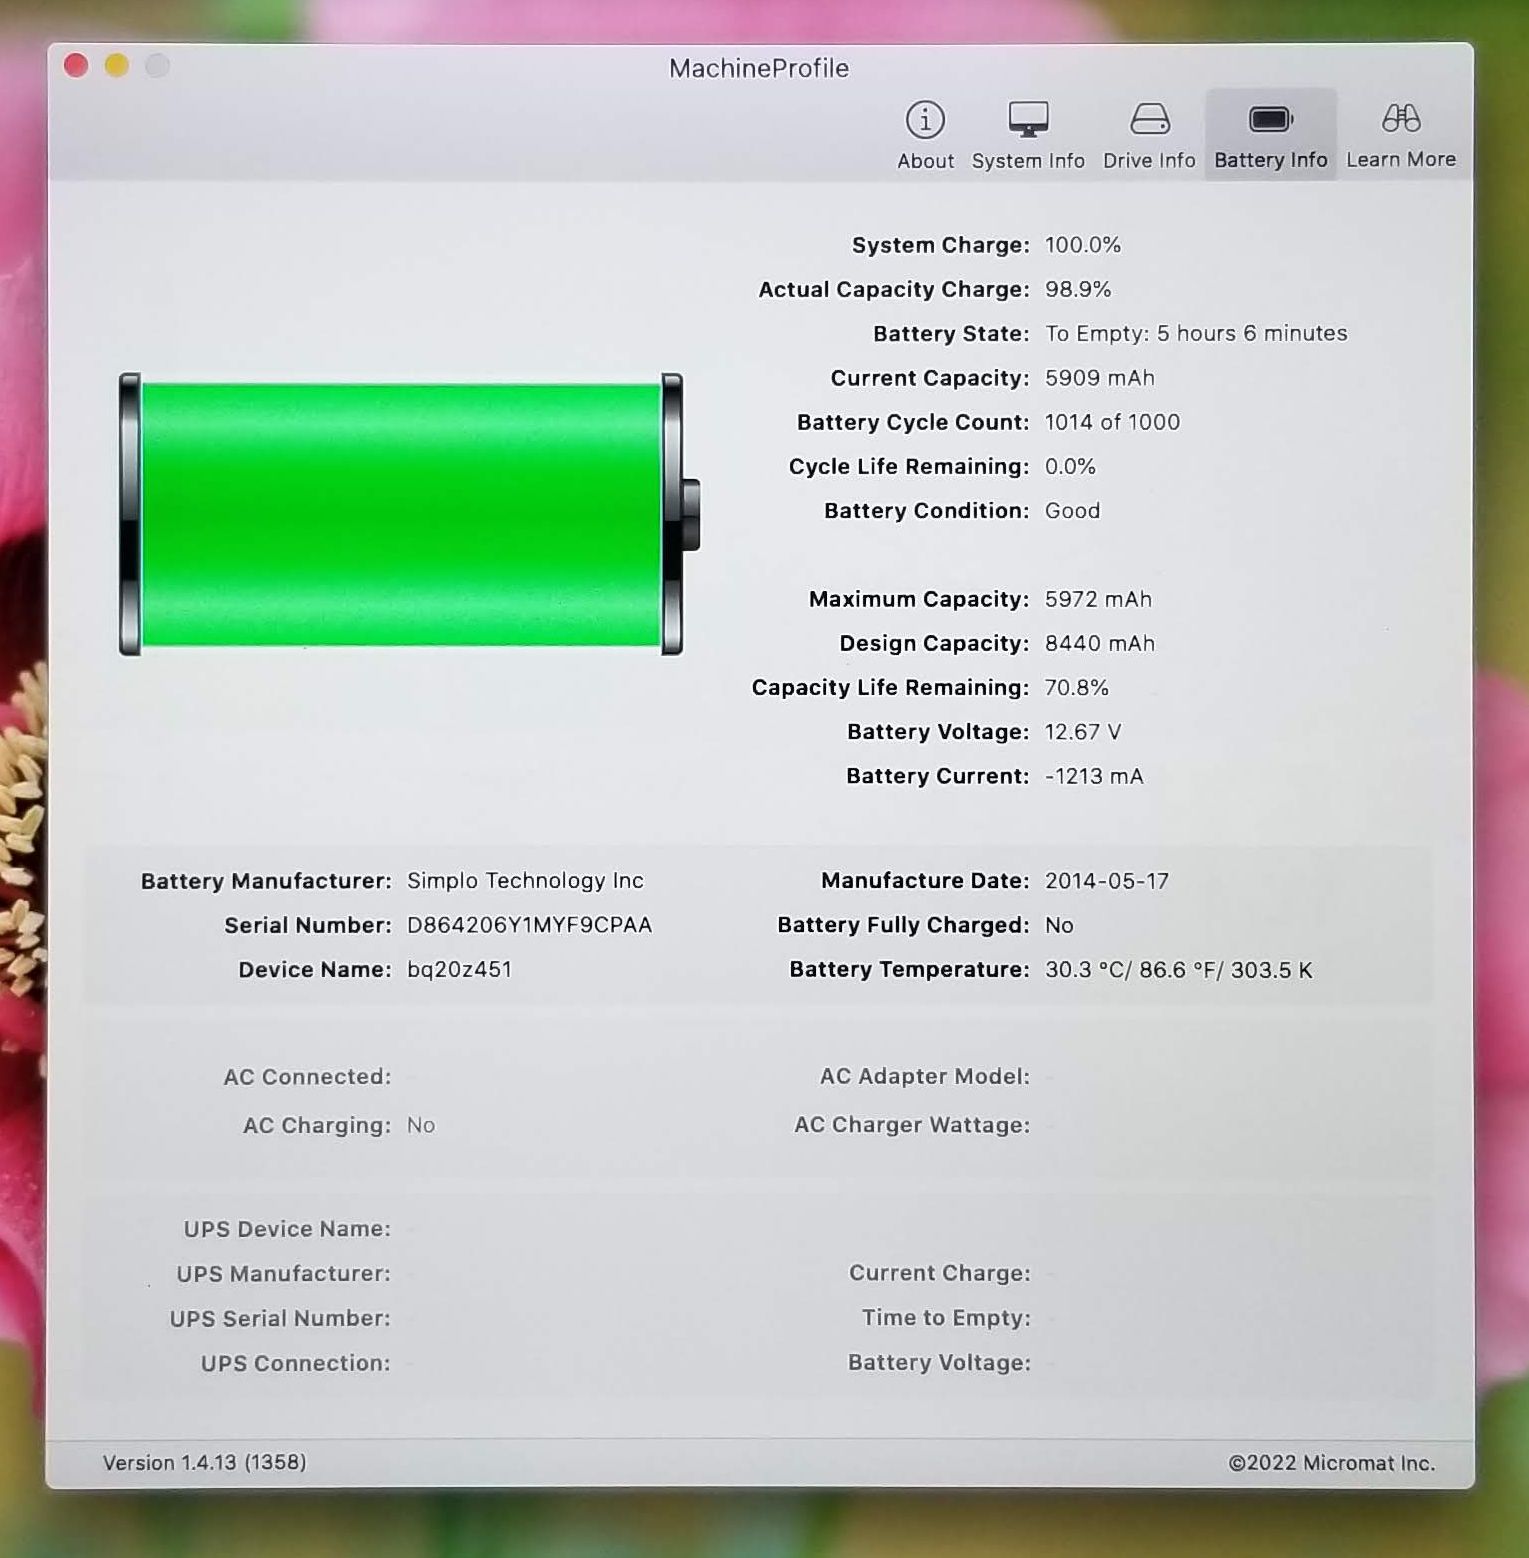The height and width of the screenshot is (1558, 1529).
Task: Click the ©2022 Micromat Inc. text
Action: (1331, 1463)
